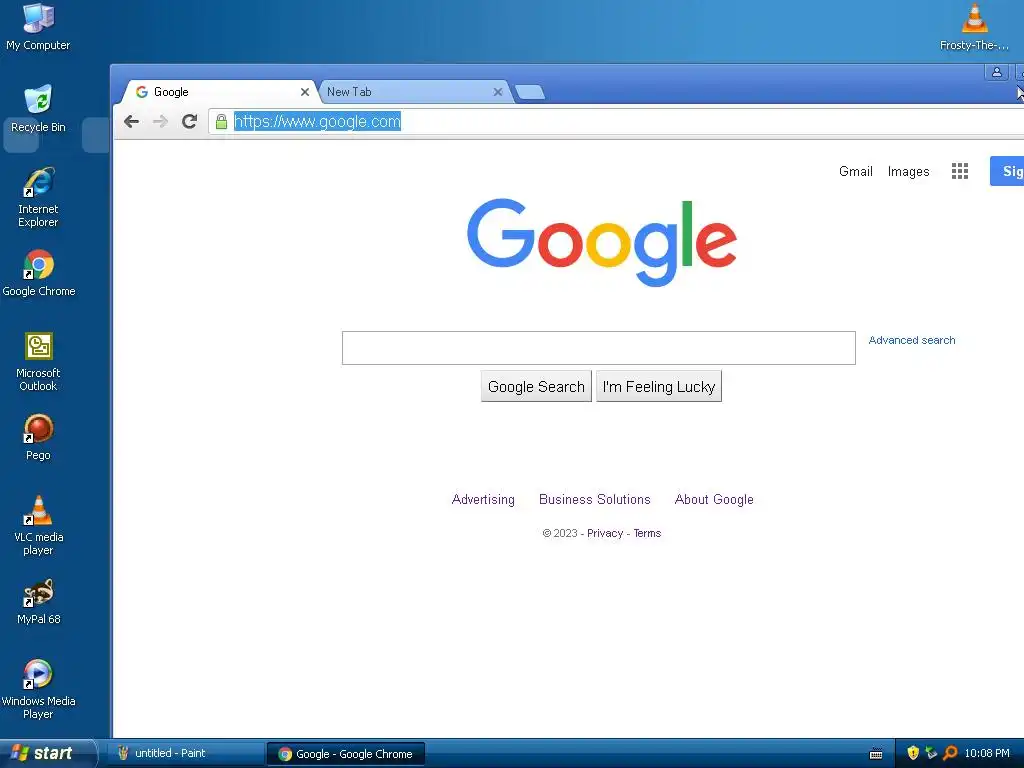The height and width of the screenshot is (768, 1024).
Task: Open the Gmail link
Action: (856, 171)
